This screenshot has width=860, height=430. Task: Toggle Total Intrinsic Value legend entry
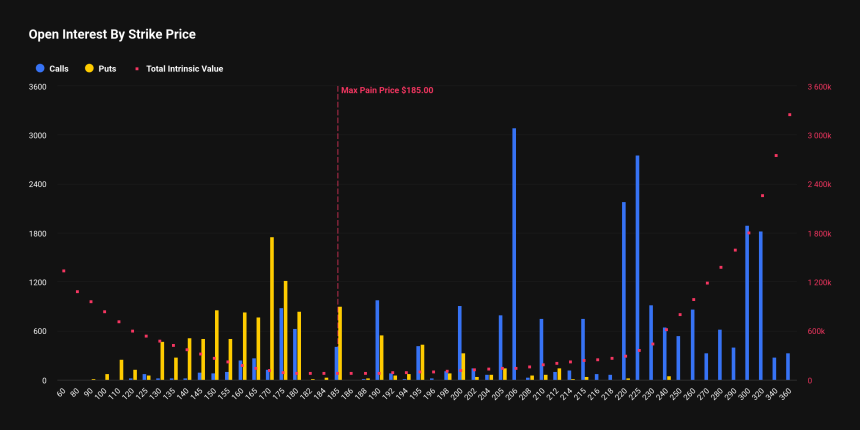tap(184, 69)
